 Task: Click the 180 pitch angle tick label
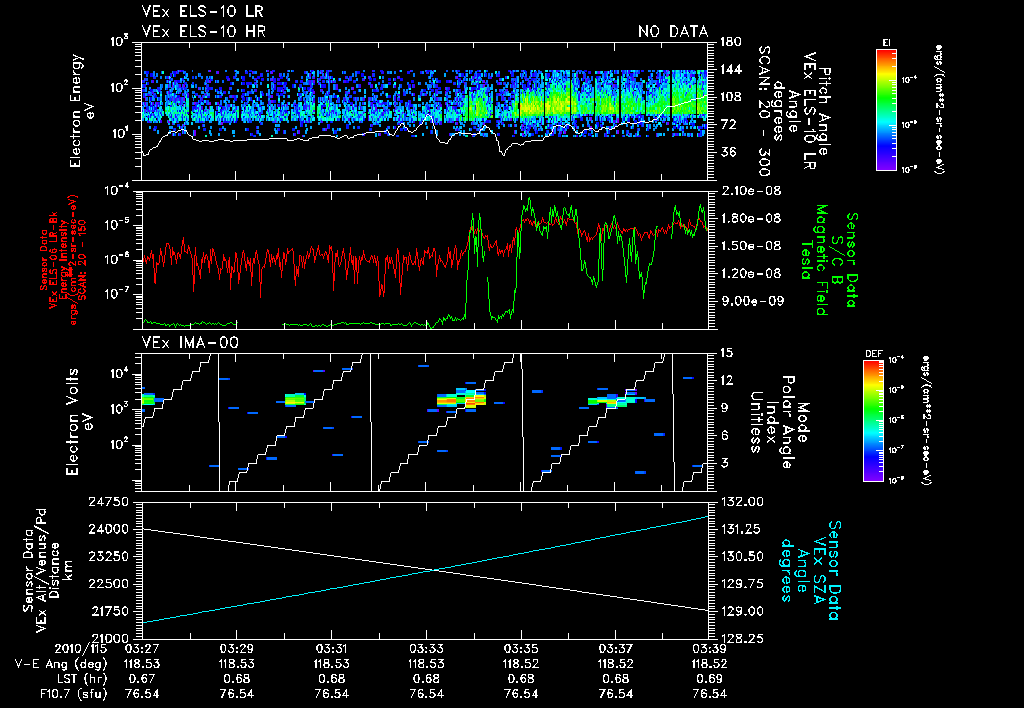coord(731,42)
